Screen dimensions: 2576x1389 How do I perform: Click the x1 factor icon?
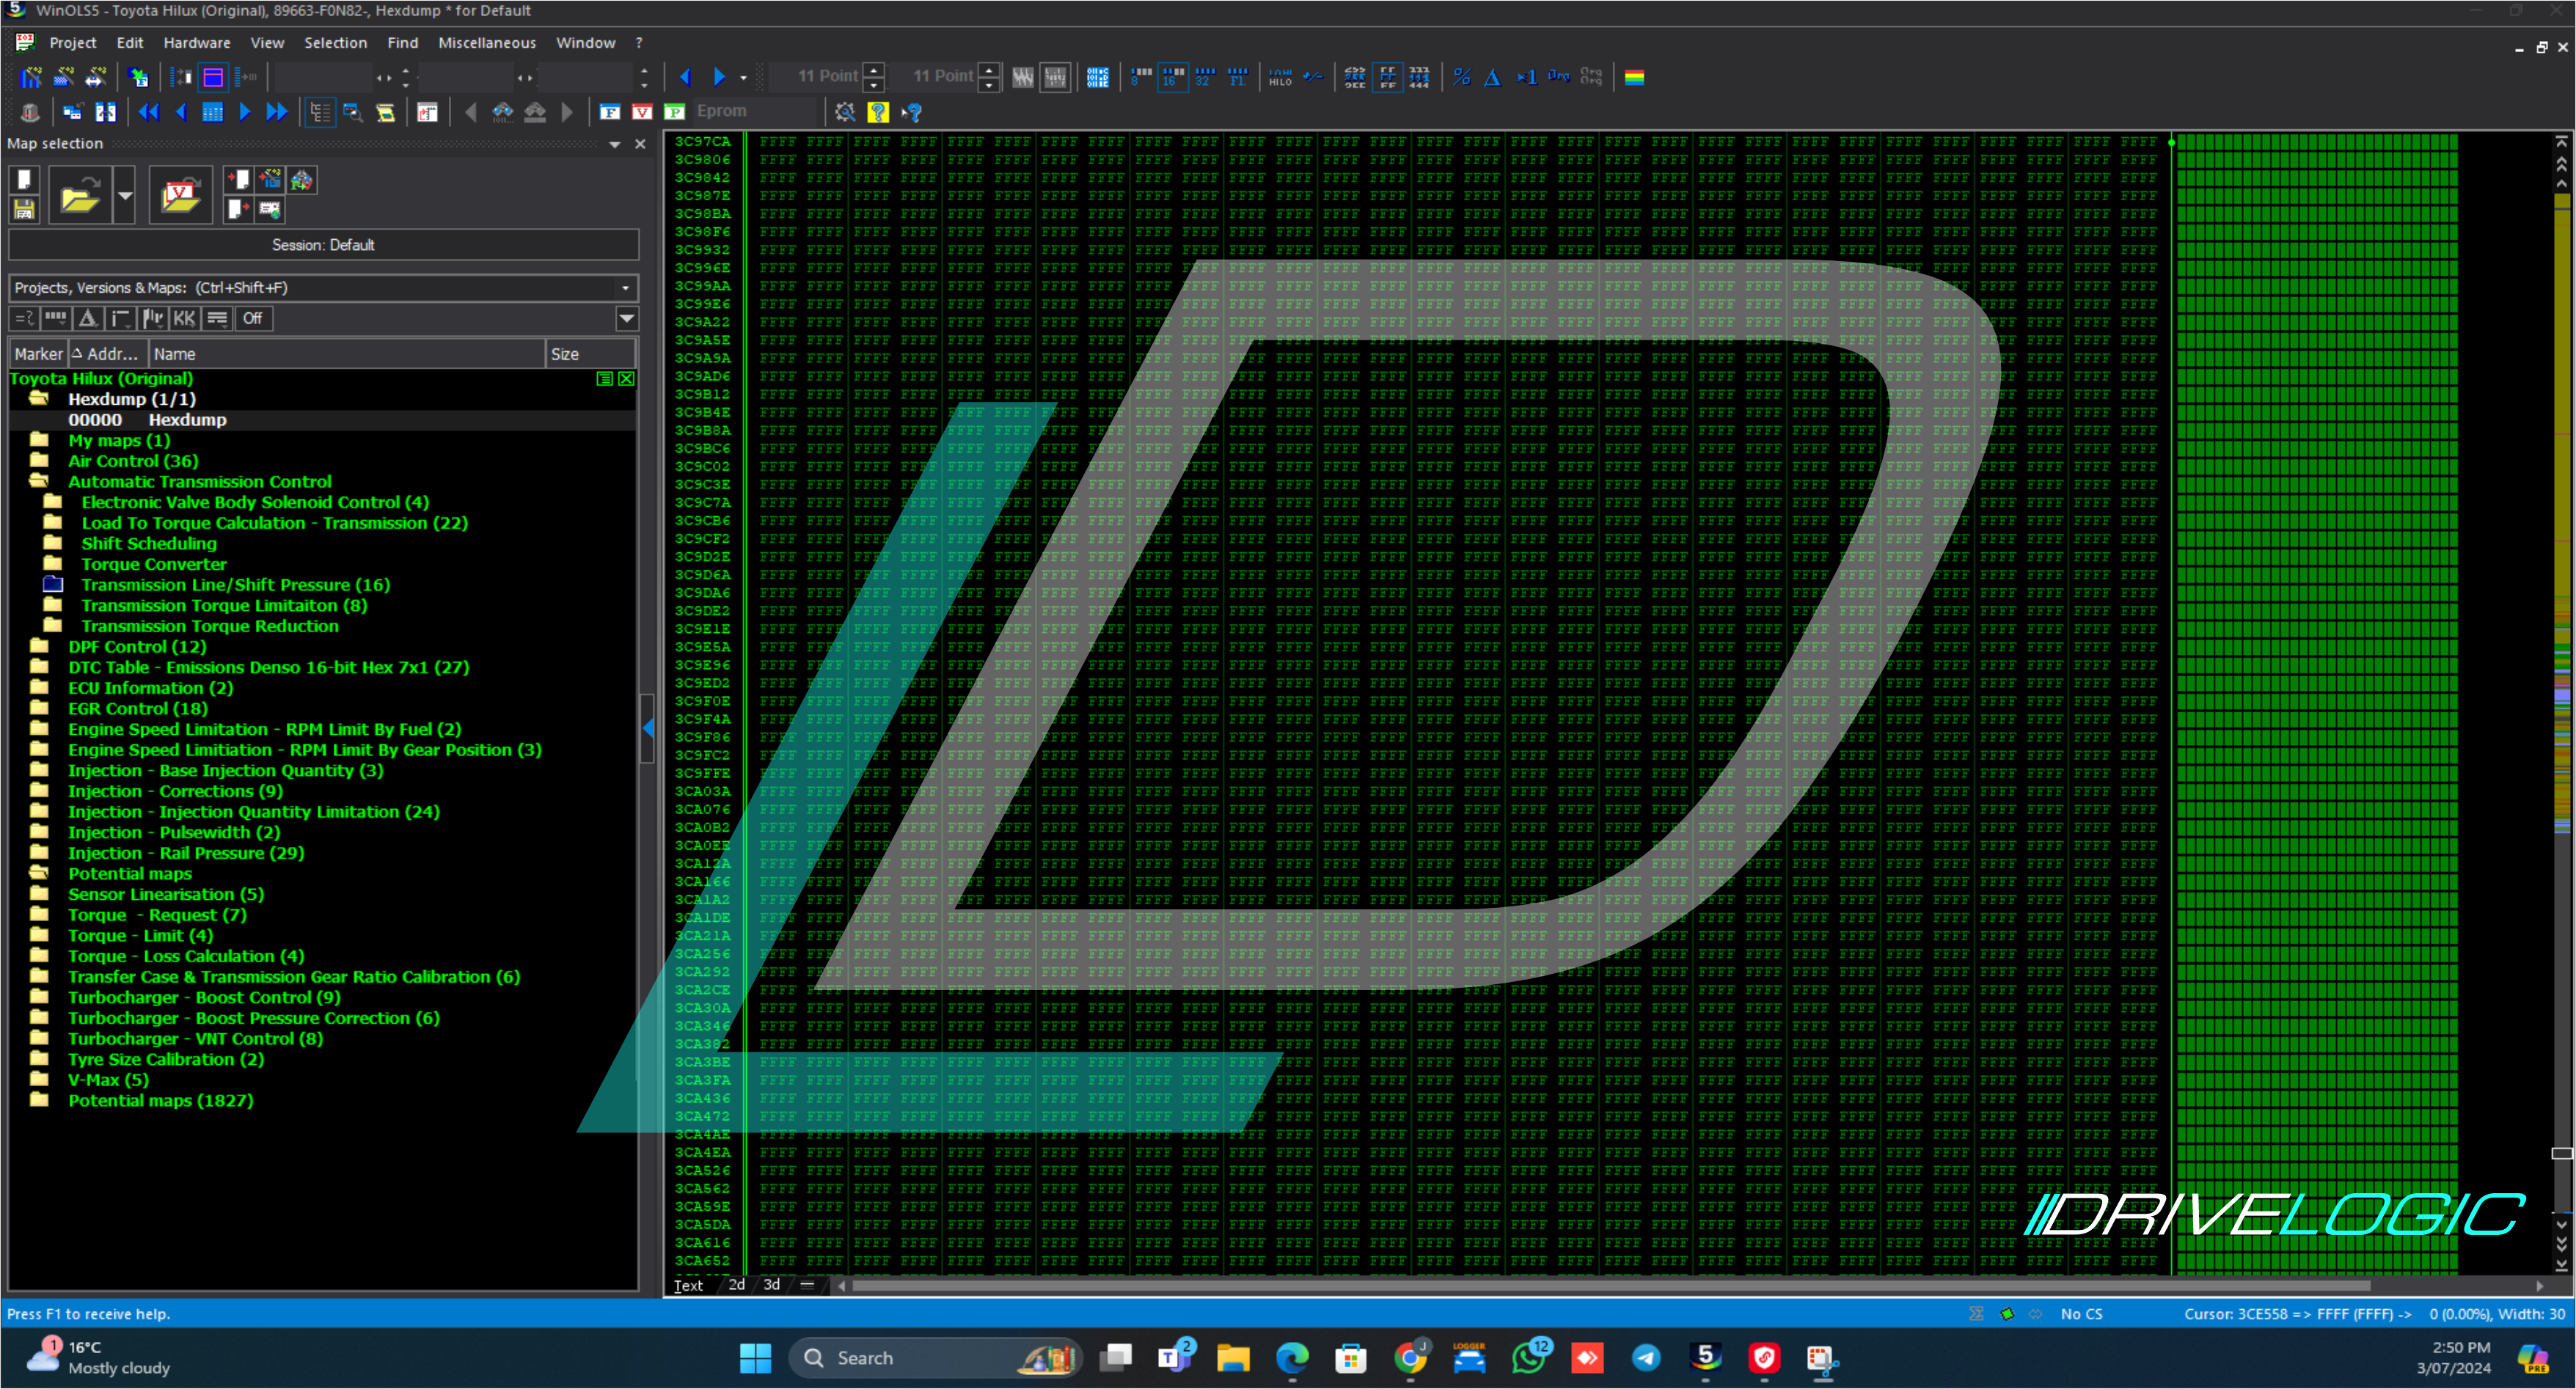[1526, 77]
